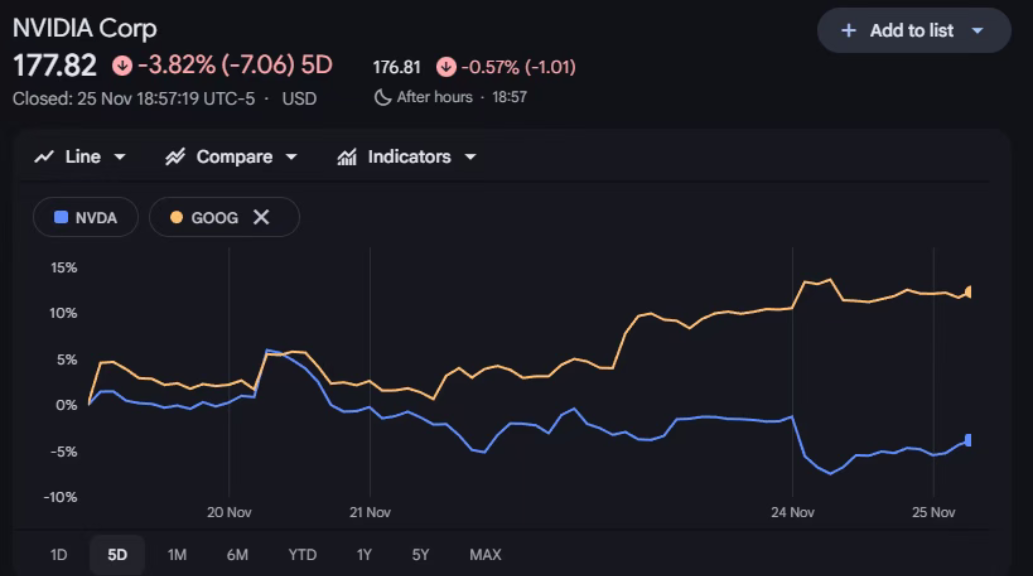Toggle the NVDA series chip
Image resolution: width=1033 pixels, height=576 pixels.
click(85, 217)
